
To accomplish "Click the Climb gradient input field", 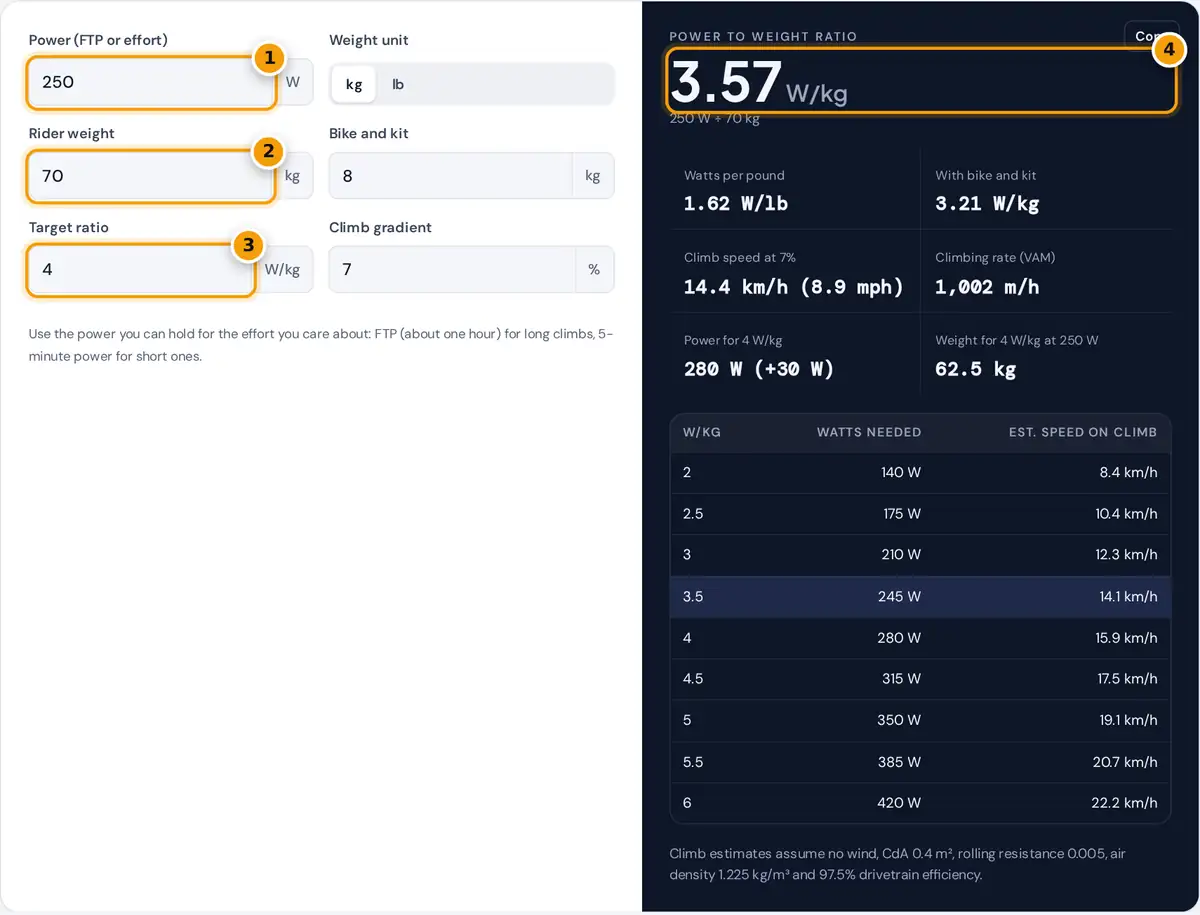I will [452, 270].
